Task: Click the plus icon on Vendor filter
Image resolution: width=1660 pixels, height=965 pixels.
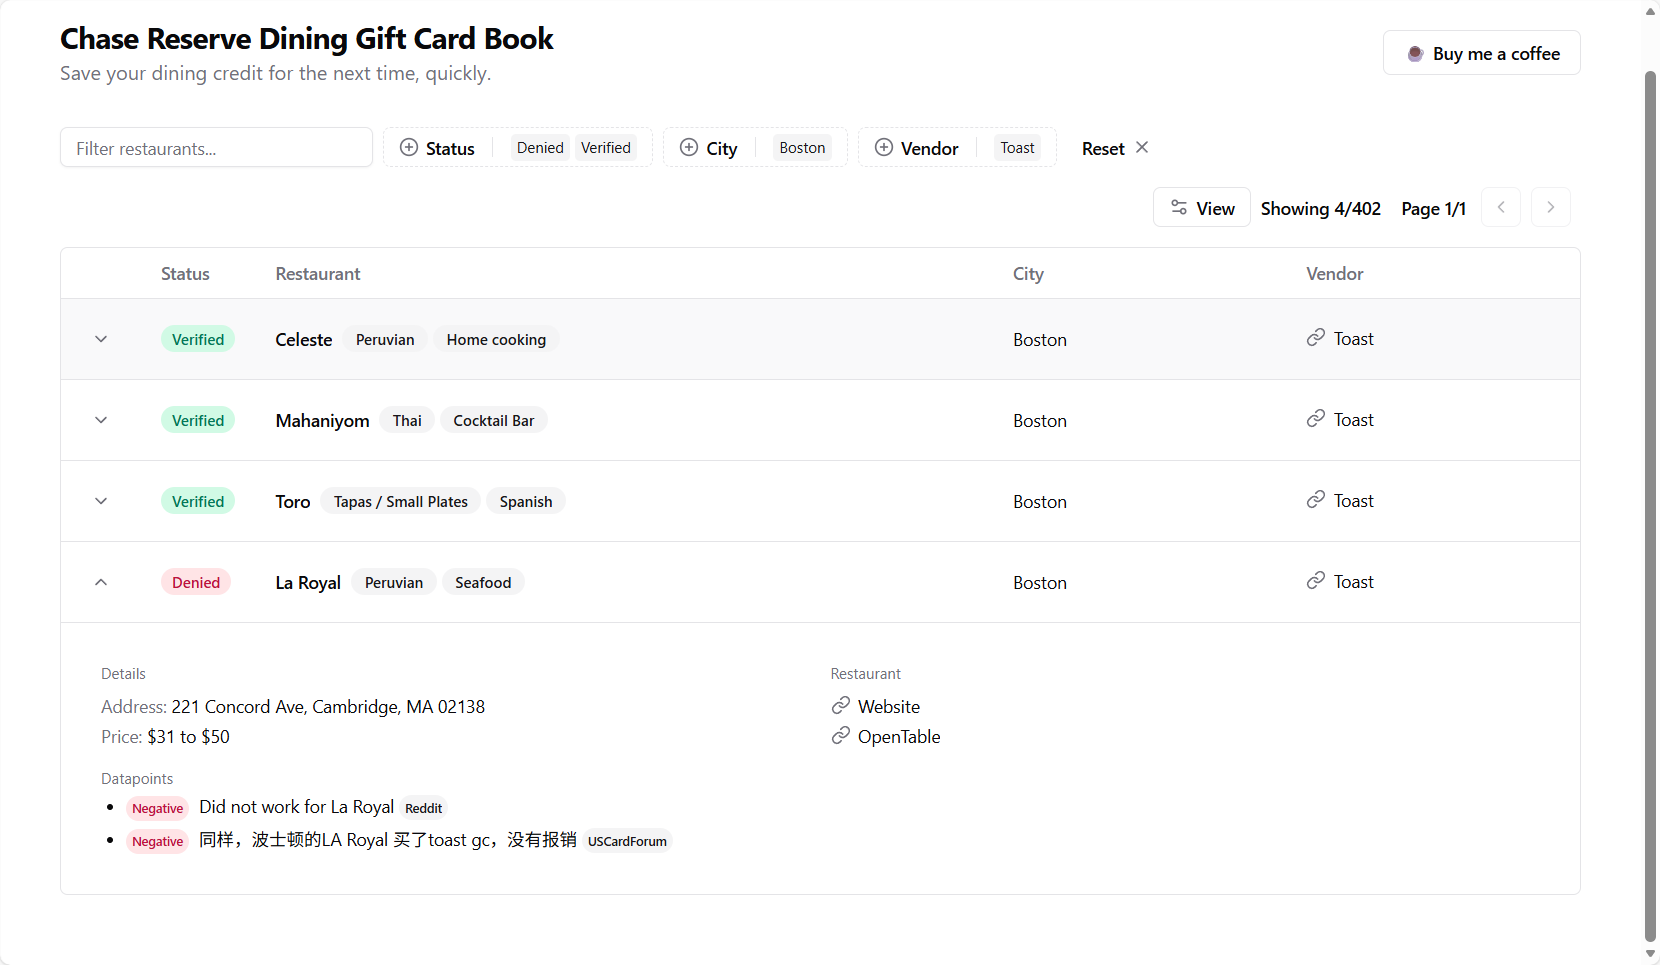Action: pos(884,148)
